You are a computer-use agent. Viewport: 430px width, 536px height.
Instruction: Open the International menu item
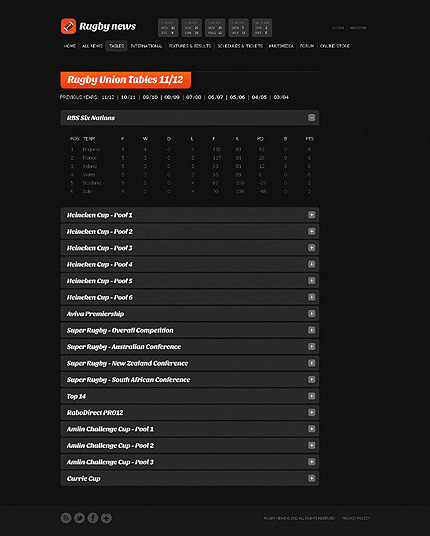(146, 46)
